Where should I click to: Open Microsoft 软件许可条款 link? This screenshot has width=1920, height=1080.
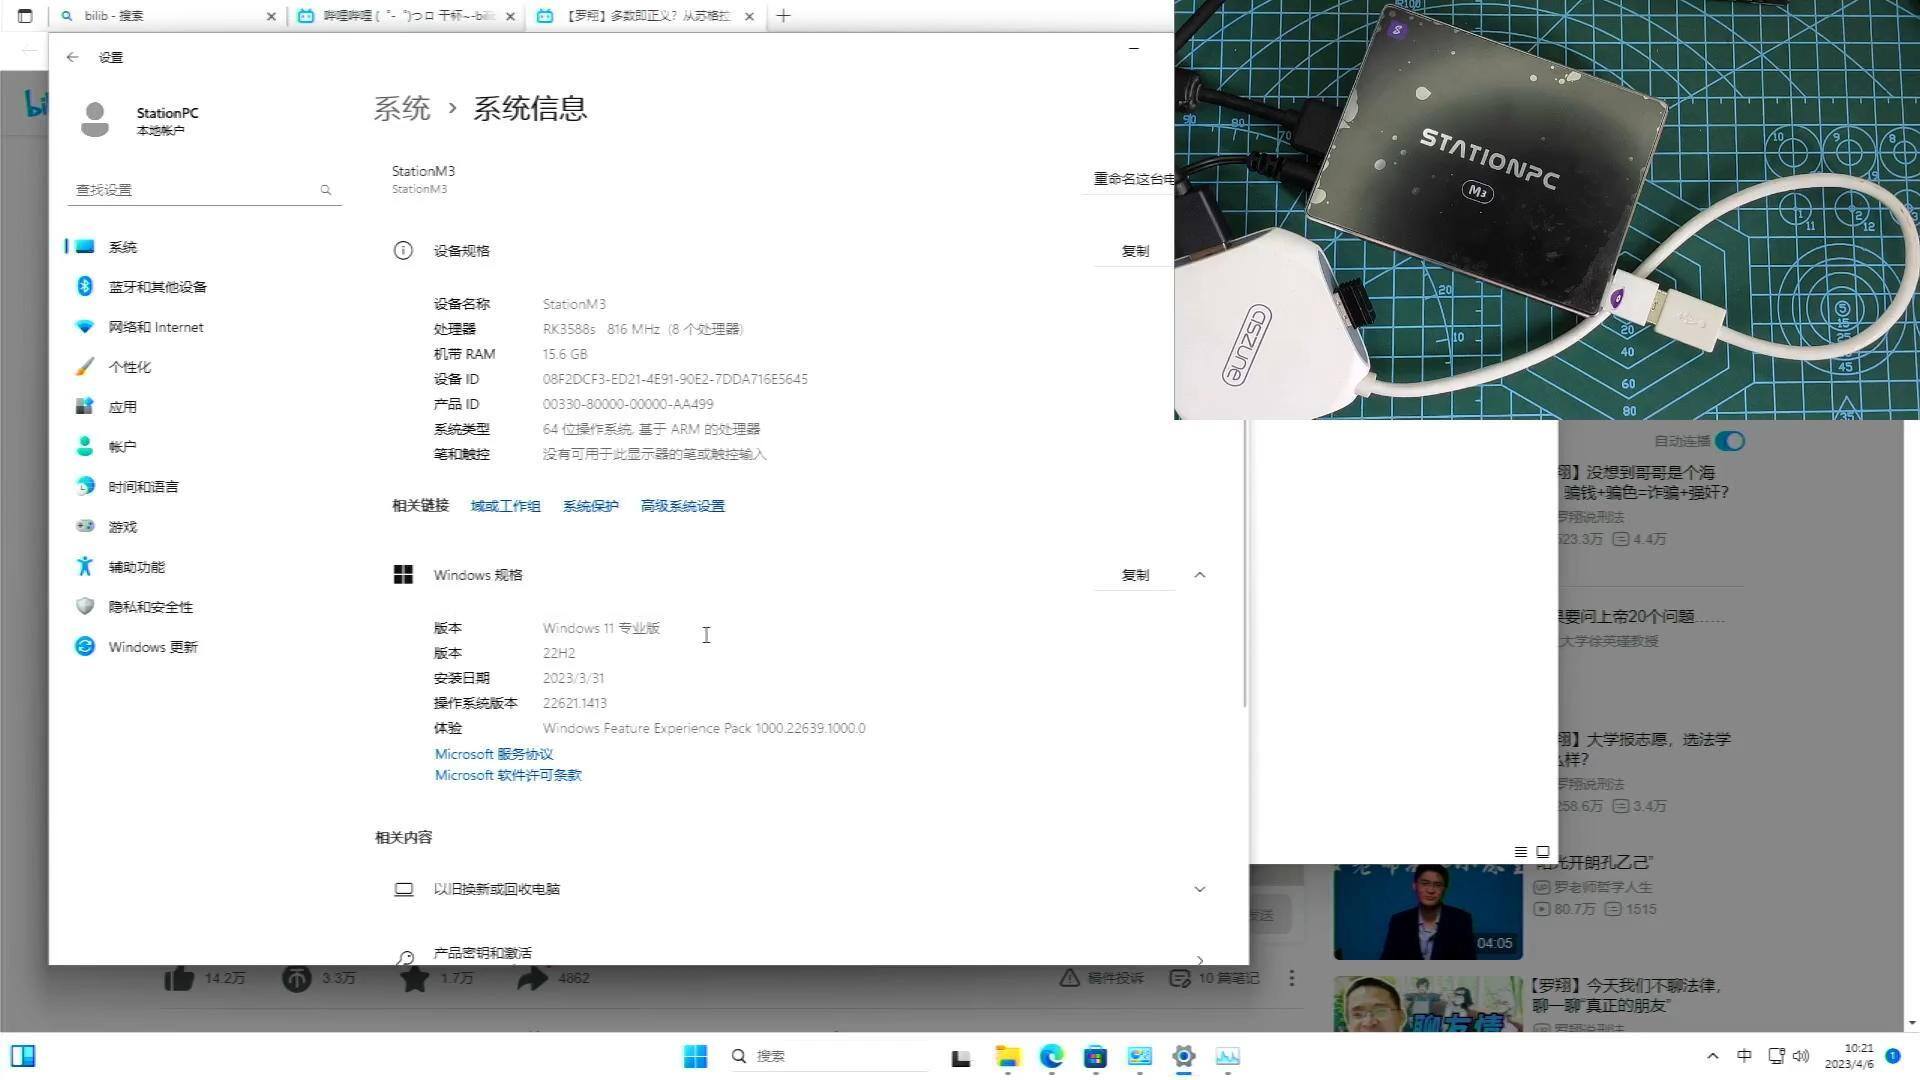(508, 775)
